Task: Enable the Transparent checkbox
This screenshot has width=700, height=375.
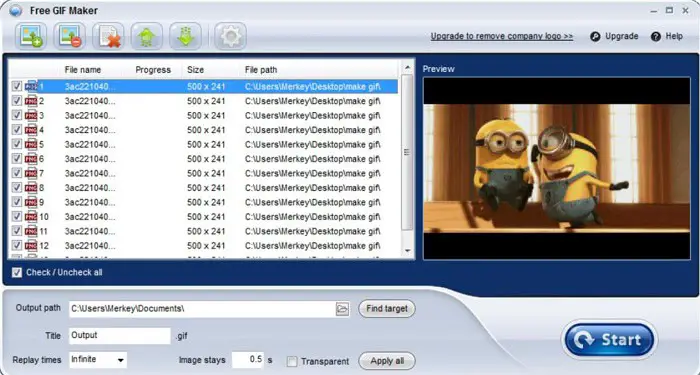Action: [x=292, y=361]
